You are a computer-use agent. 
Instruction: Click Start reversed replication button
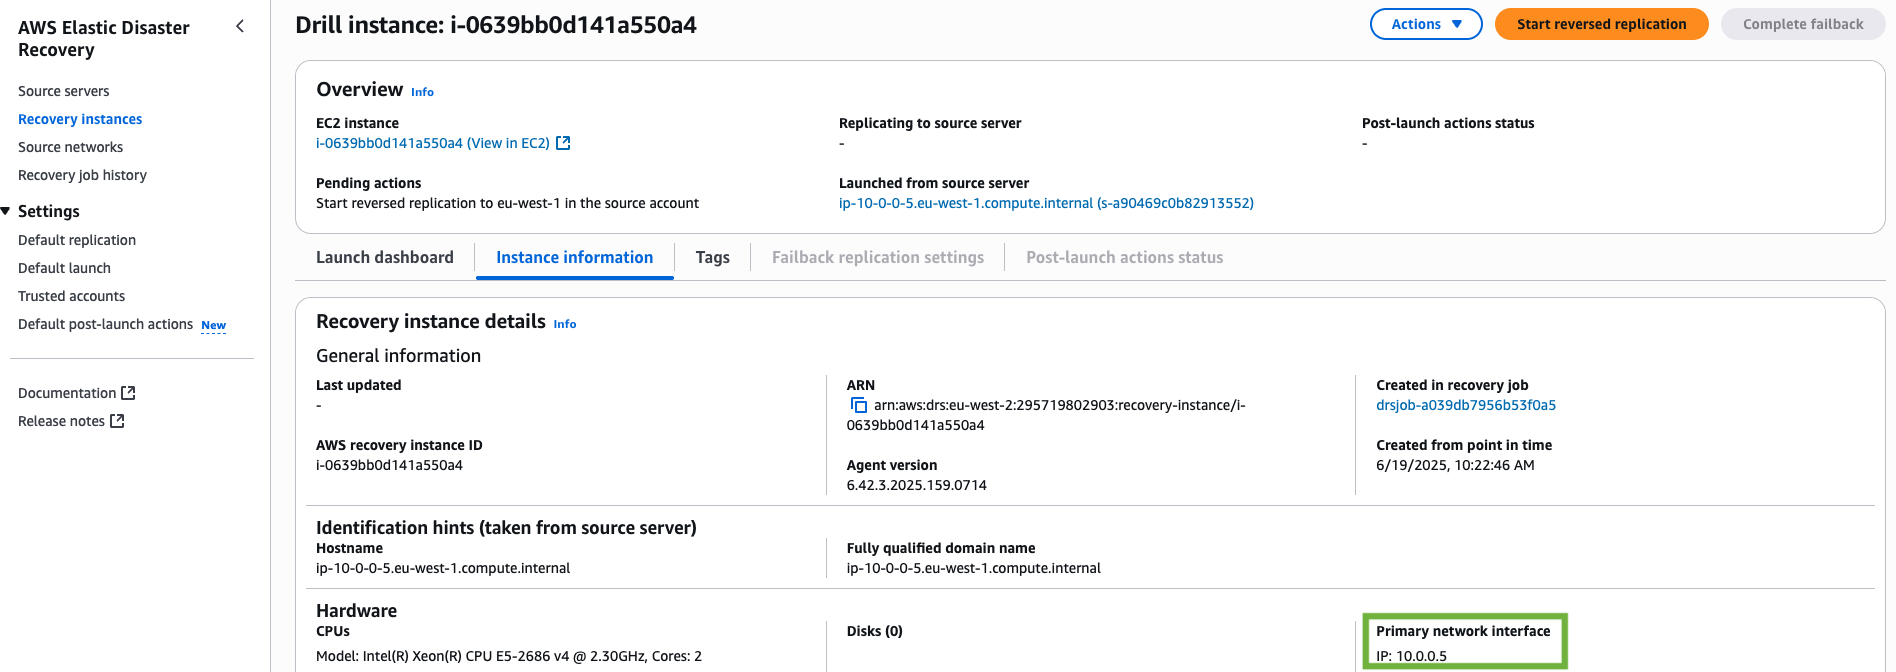[1600, 24]
